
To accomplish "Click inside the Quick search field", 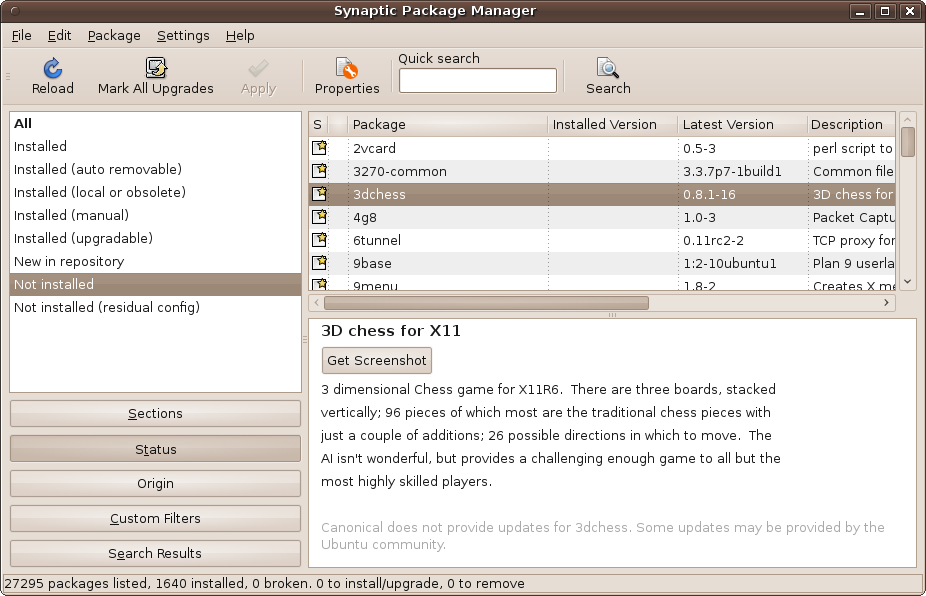I will click(x=477, y=80).
